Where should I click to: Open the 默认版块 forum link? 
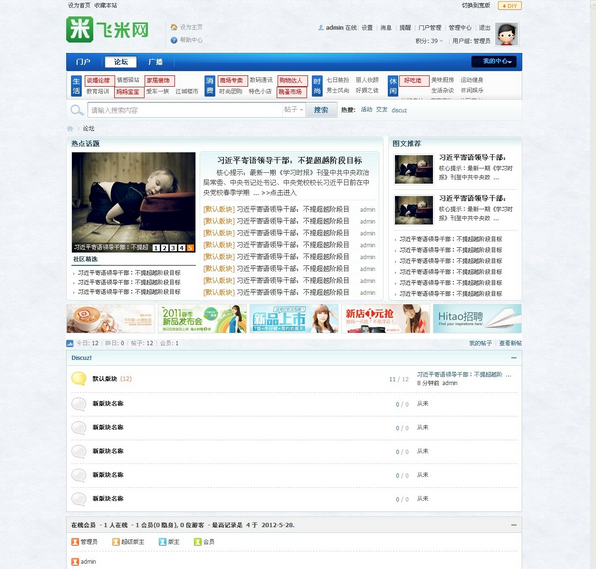[105, 379]
